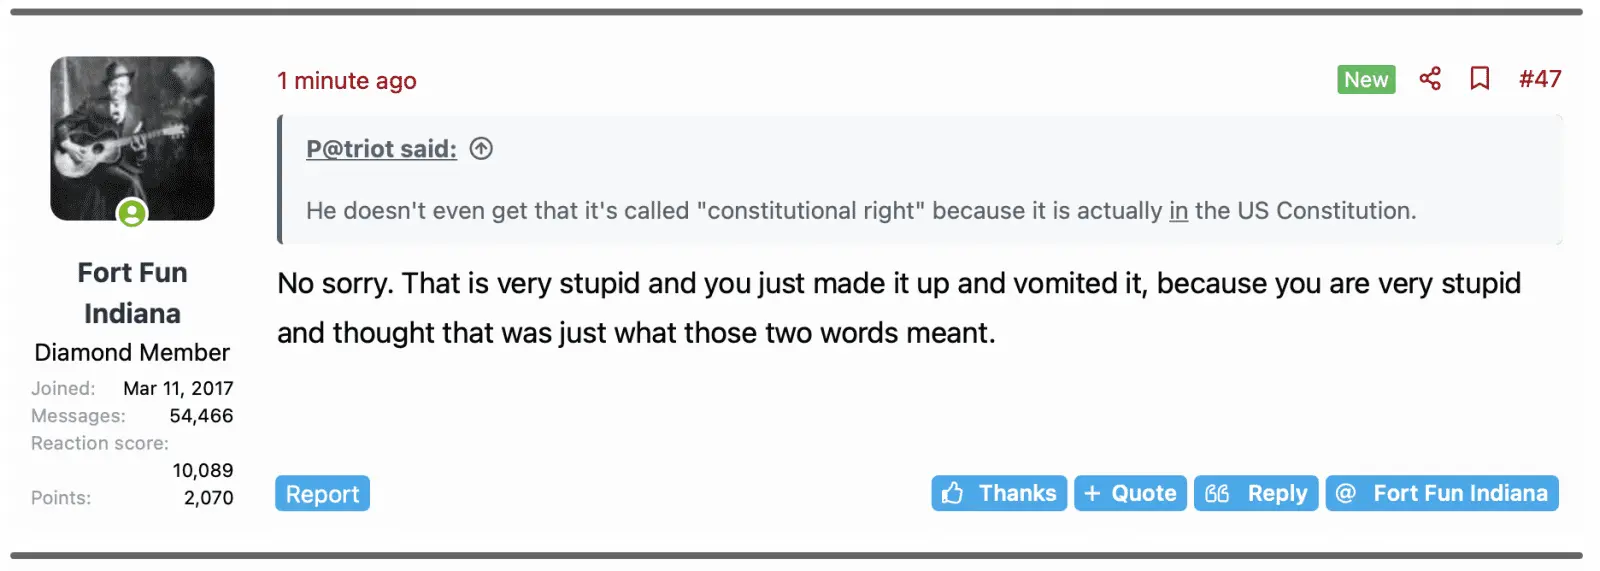The width and height of the screenshot is (1600, 571).
Task: Click the green New badge
Action: (x=1366, y=79)
